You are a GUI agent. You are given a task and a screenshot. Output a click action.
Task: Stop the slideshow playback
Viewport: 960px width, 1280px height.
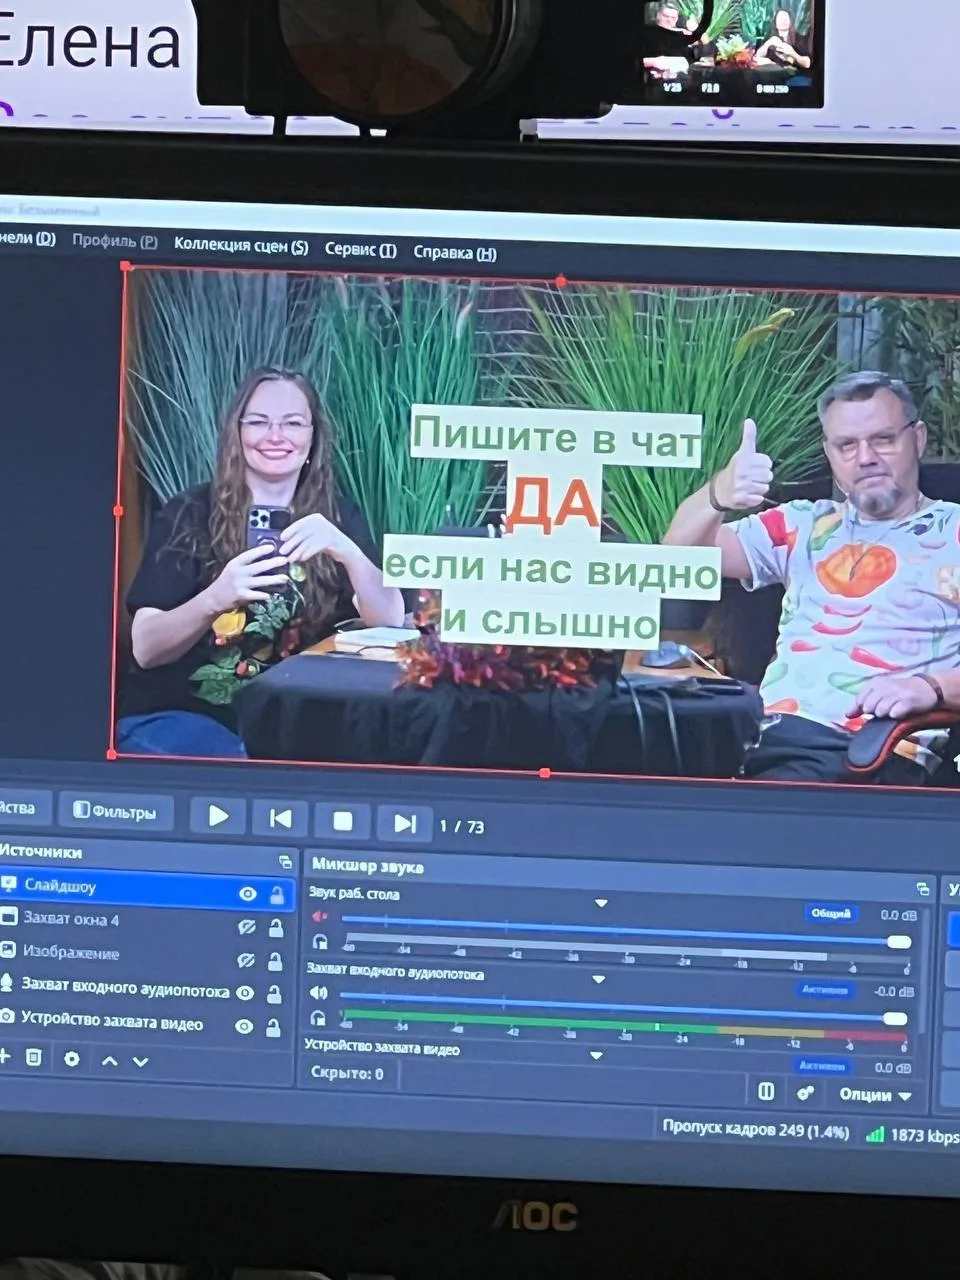(x=342, y=821)
